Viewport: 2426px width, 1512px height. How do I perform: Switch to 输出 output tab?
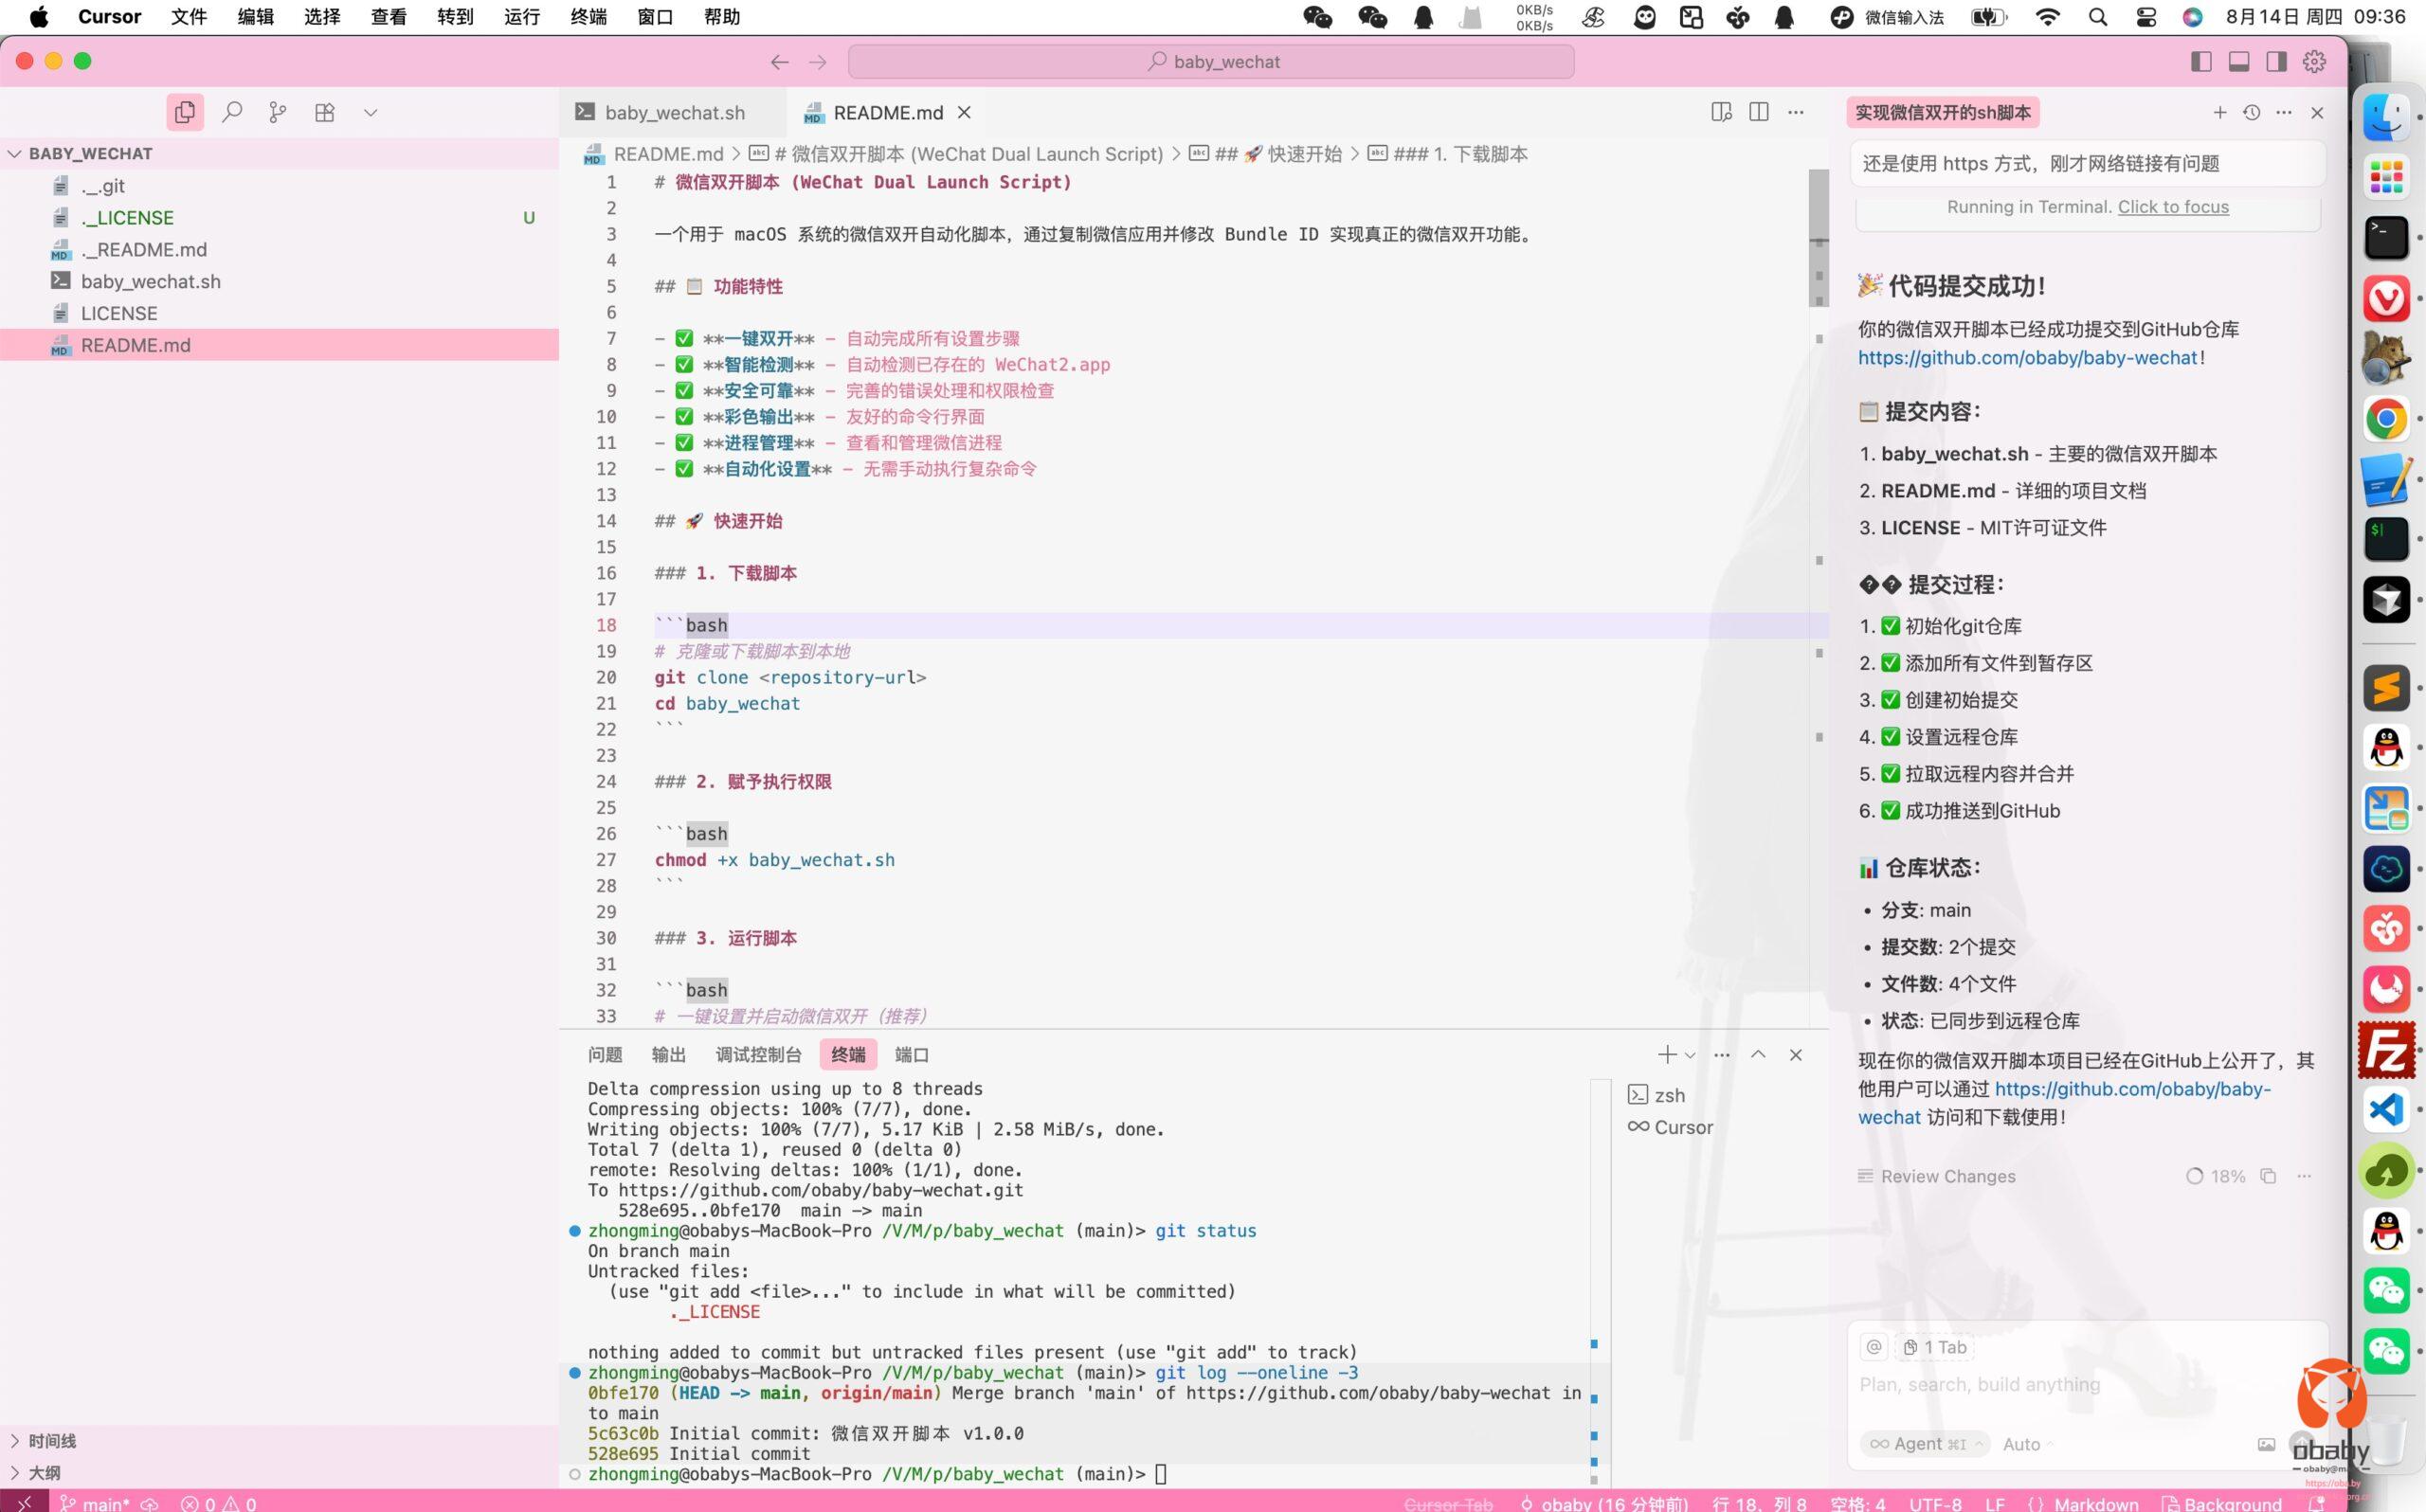pos(668,1055)
